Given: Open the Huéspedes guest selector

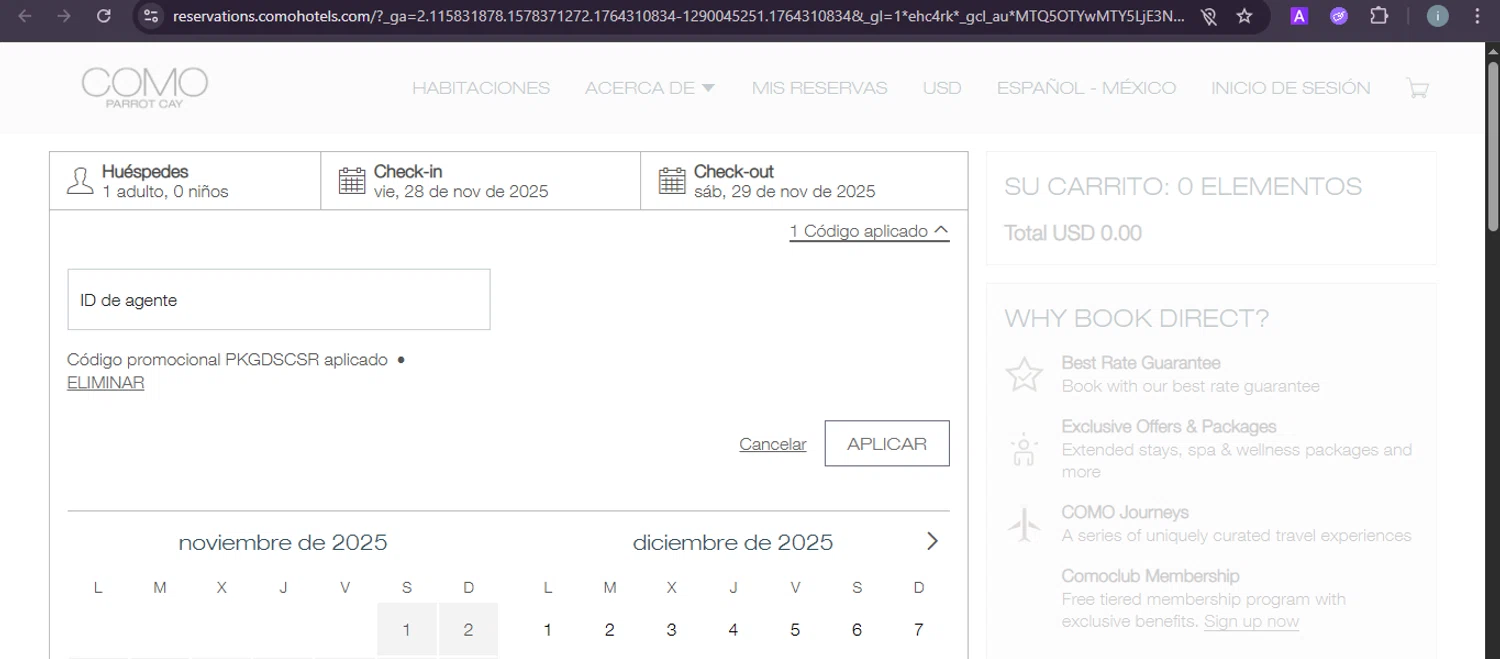Looking at the screenshot, I should 185,181.
